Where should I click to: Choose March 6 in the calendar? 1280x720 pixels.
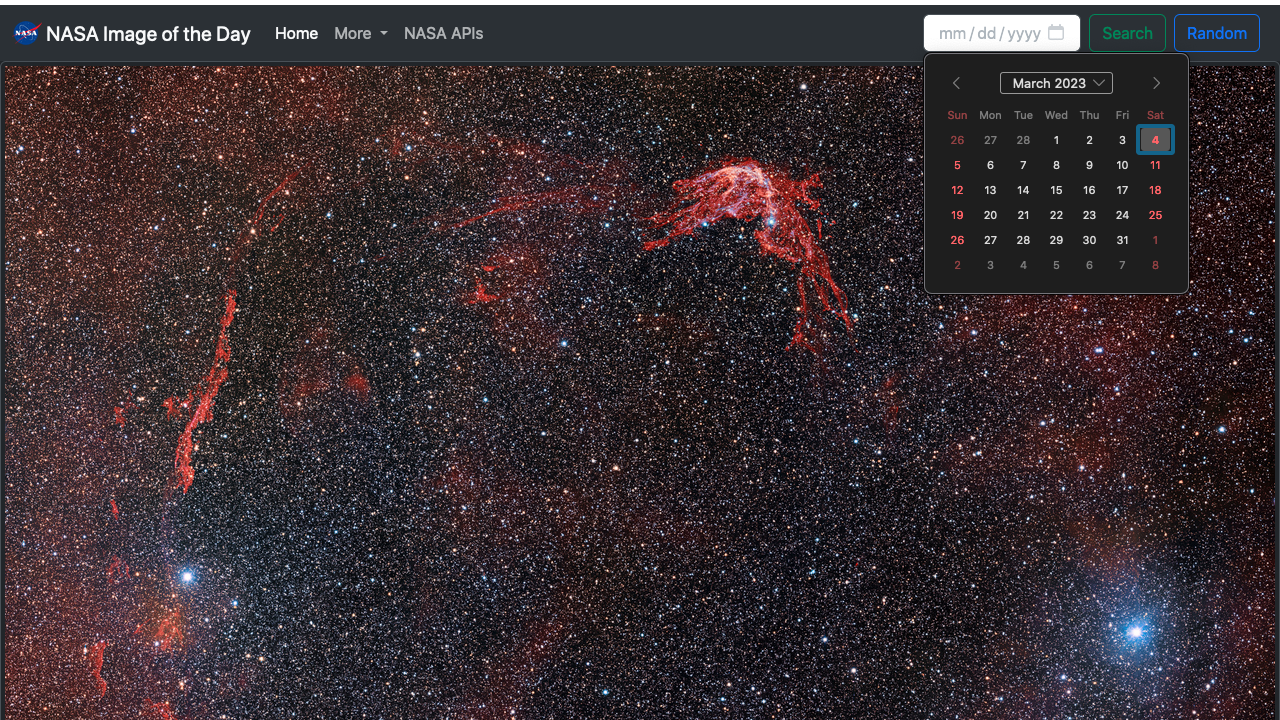click(990, 165)
